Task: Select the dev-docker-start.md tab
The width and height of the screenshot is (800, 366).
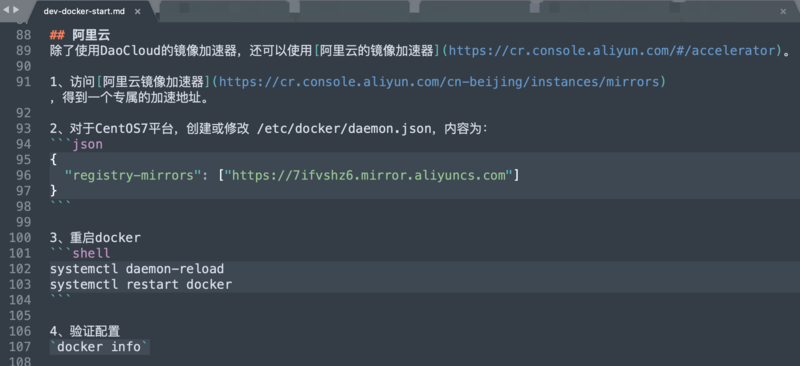Action: [x=84, y=11]
